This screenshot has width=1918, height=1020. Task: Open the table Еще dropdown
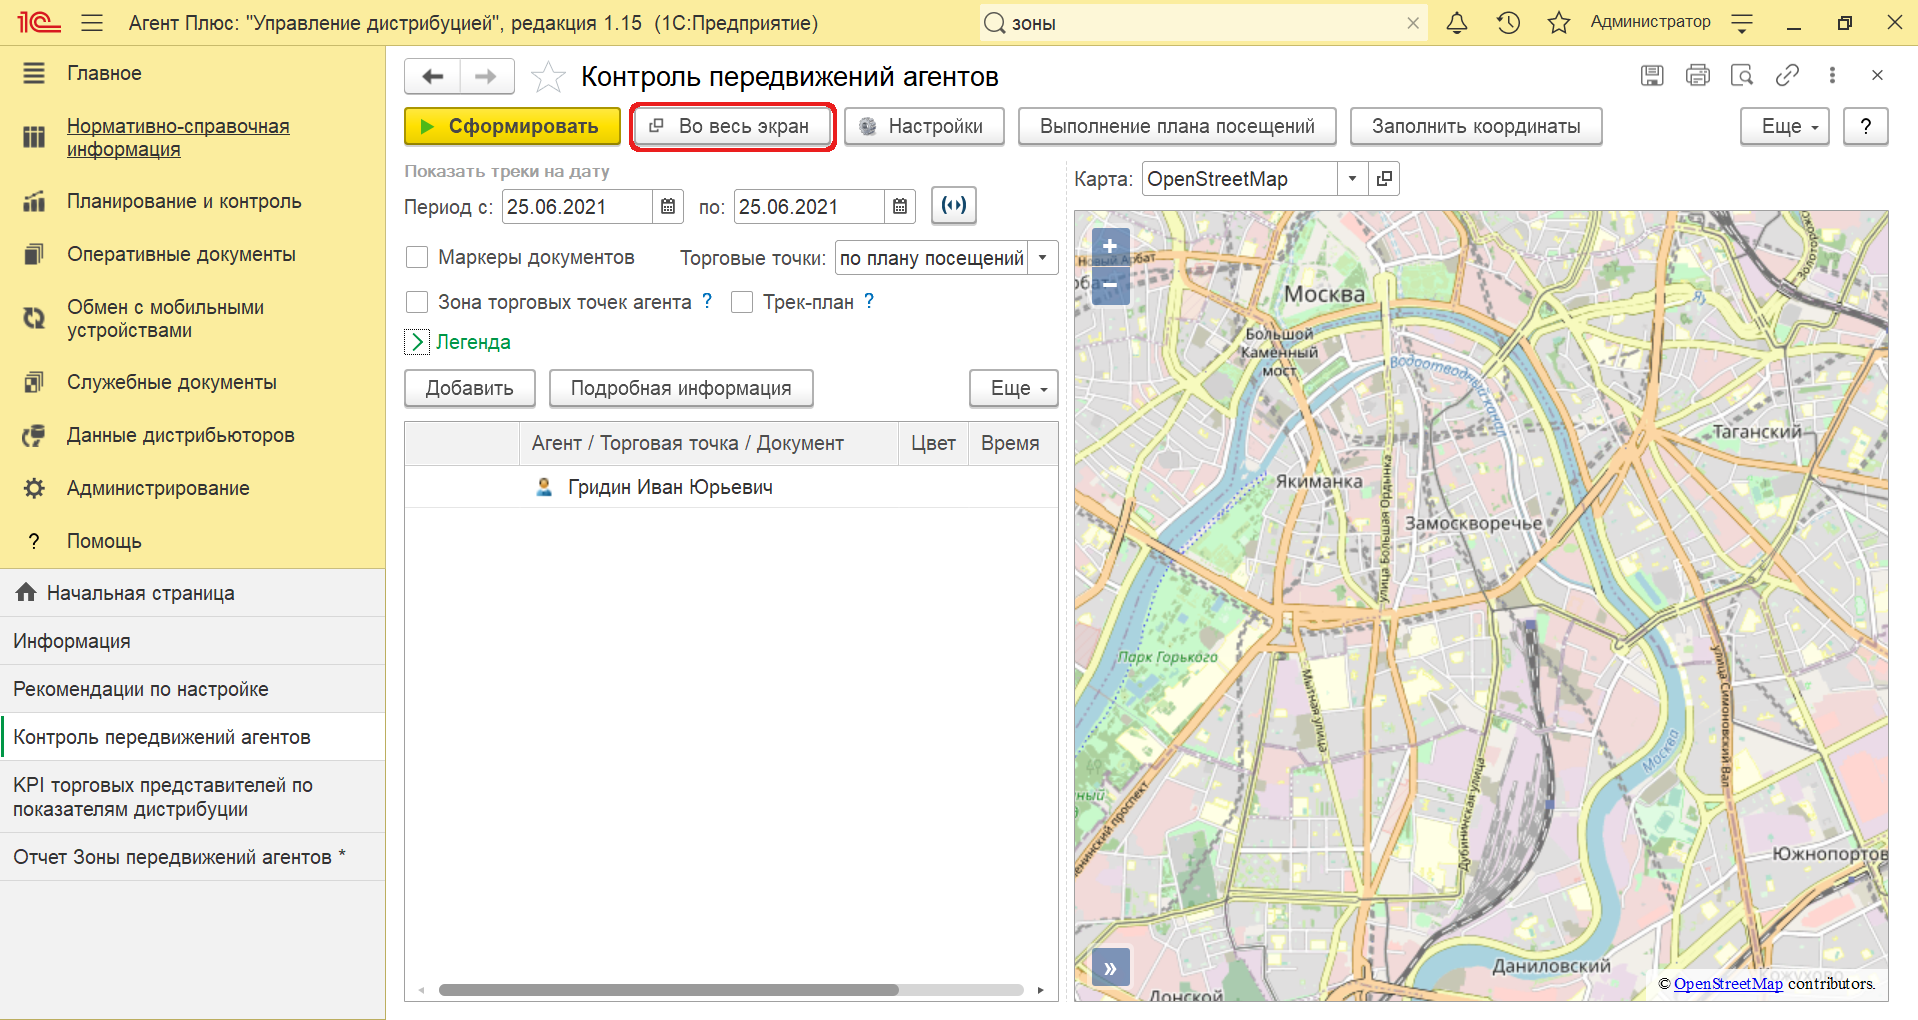pyautogui.click(x=1014, y=388)
